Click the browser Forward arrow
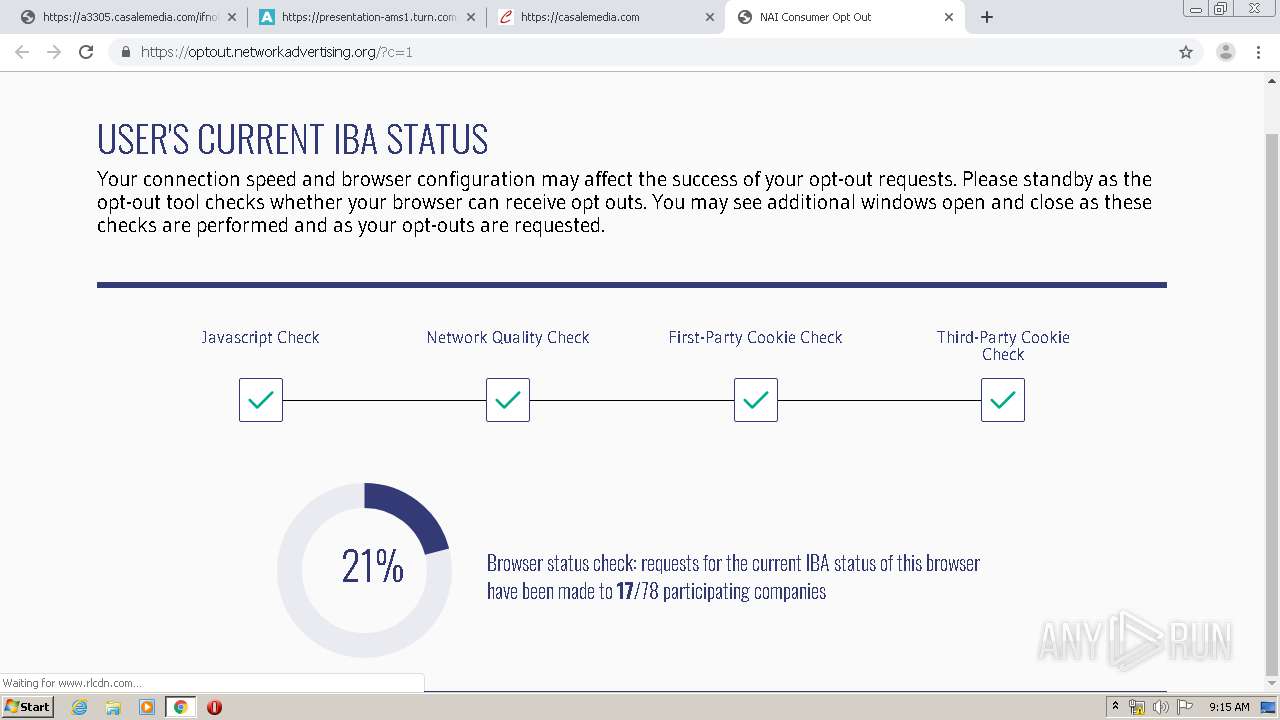Screen dimensions: 1280x720 [54, 52]
